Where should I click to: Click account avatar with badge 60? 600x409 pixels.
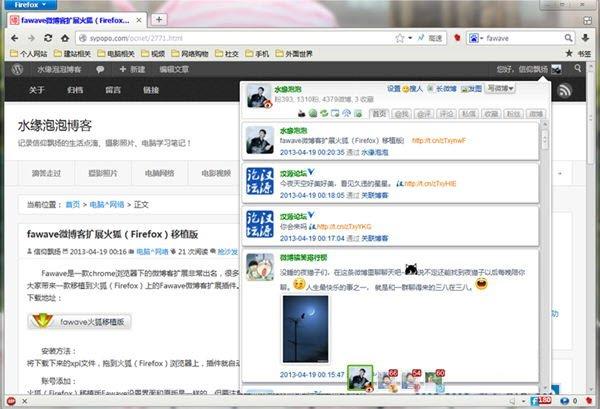[434, 381]
